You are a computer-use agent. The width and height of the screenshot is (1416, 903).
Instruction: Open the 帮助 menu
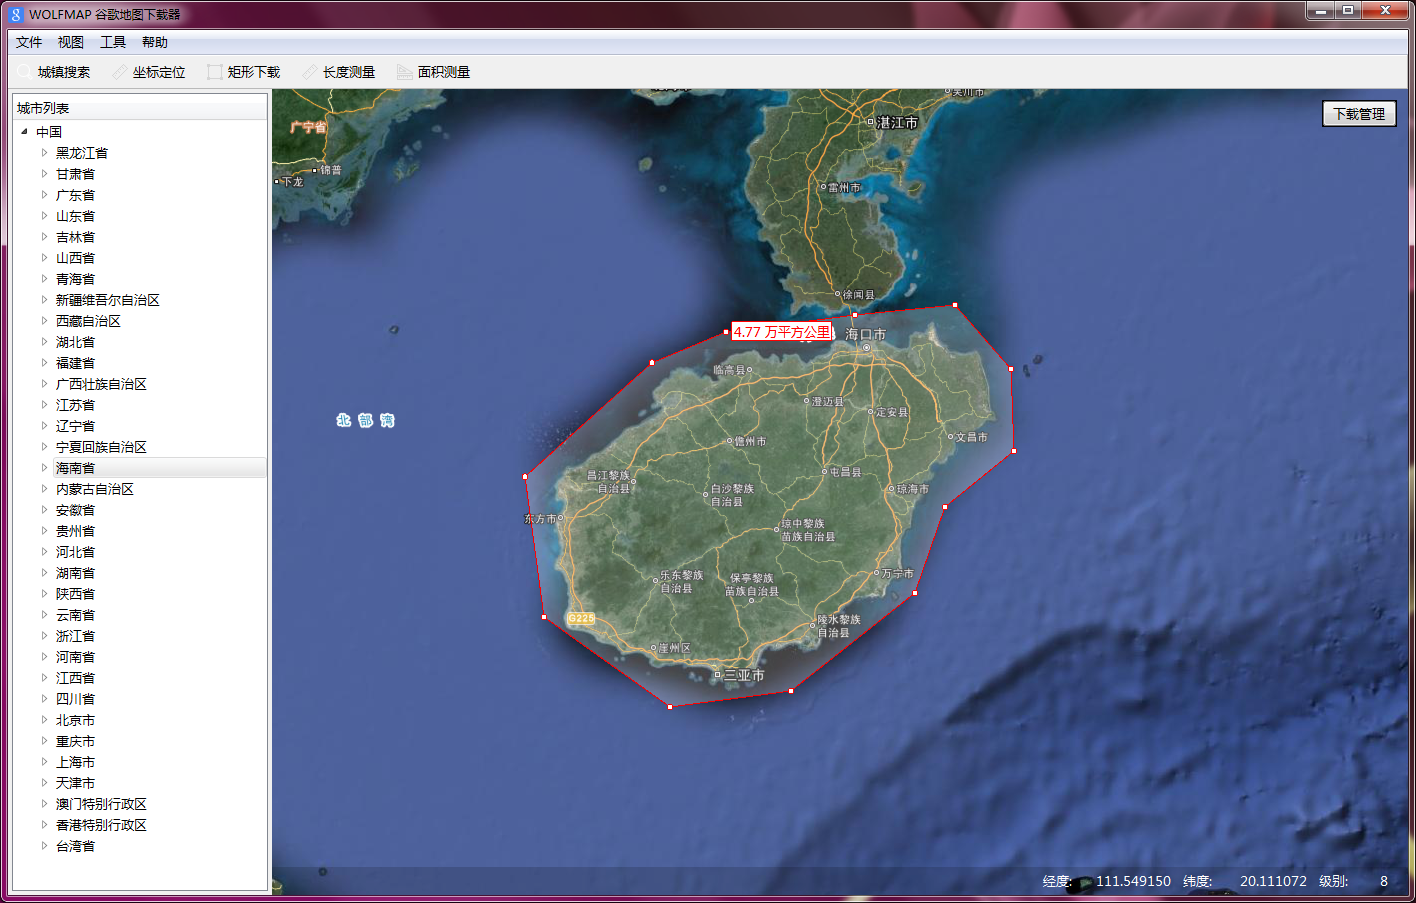tap(154, 41)
